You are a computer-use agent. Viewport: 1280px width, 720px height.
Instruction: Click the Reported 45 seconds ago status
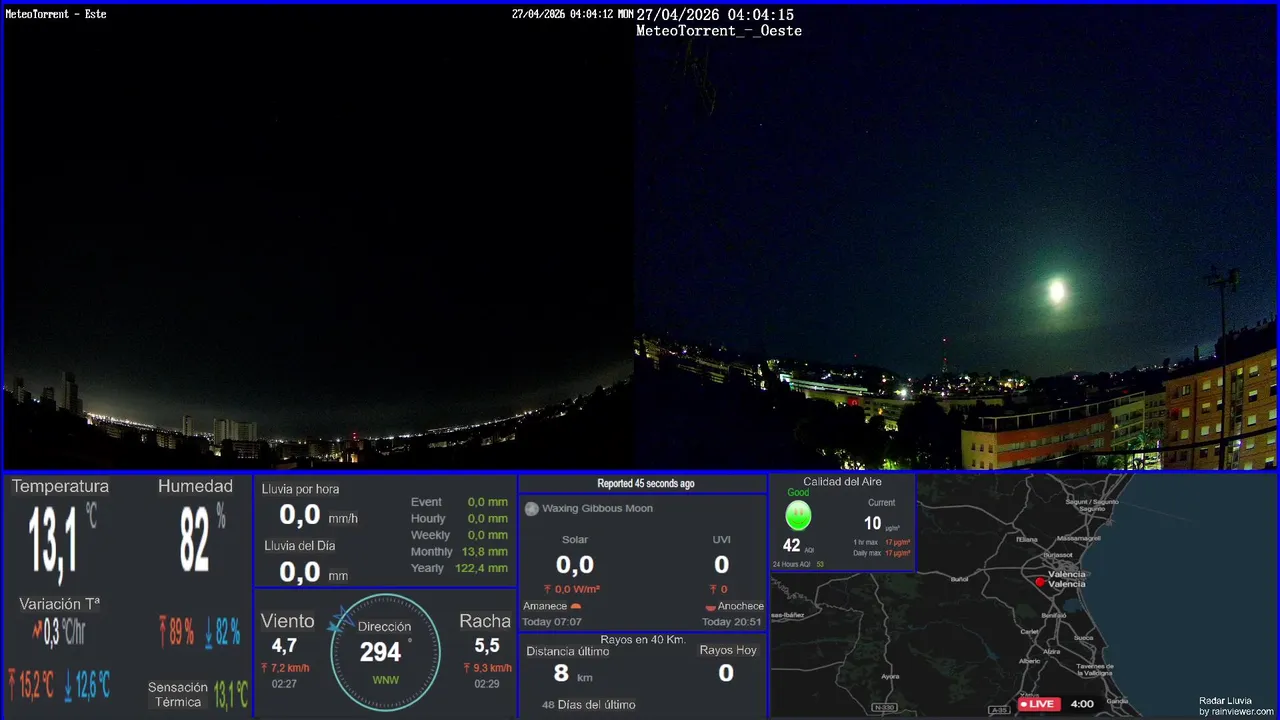click(x=646, y=484)
